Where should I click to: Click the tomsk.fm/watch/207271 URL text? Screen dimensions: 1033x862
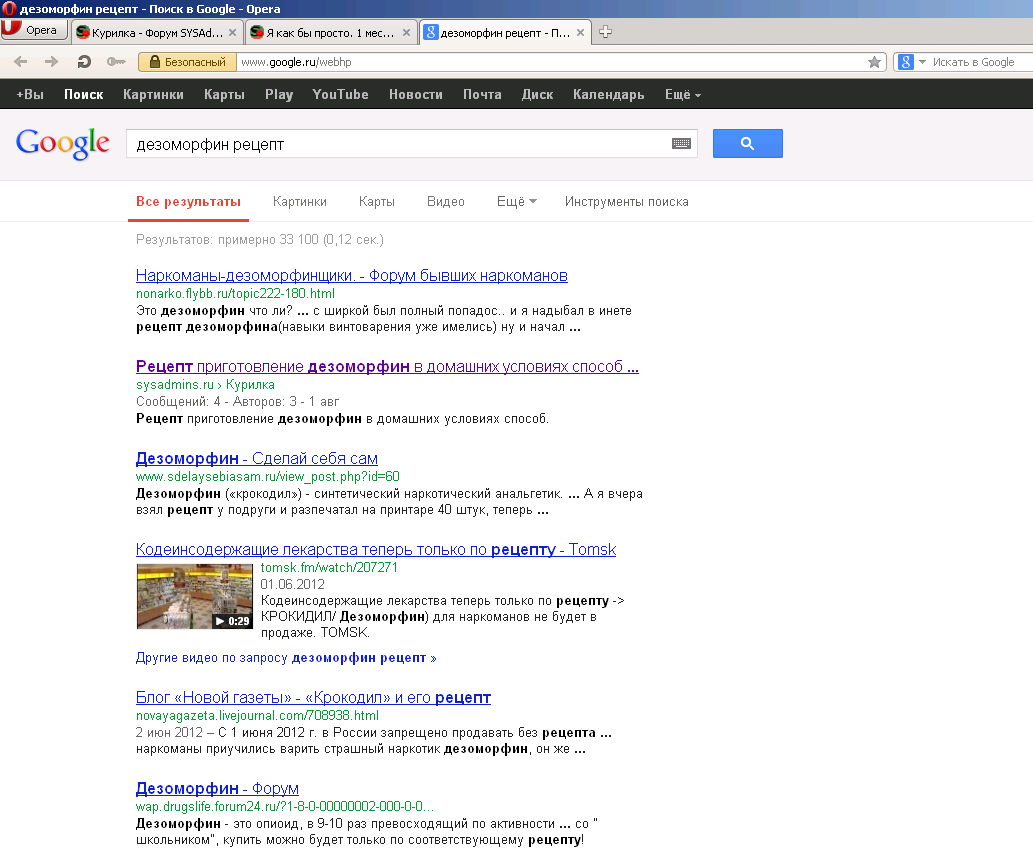[329, 567]
